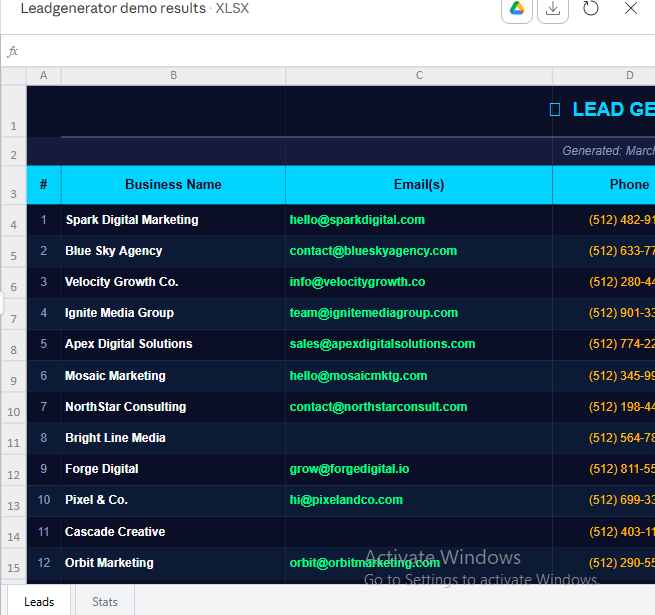Image resolution: width=655 pixels, height=615 pixels.
Task: Select Bright Line Media cell
Action: point(173,438)
